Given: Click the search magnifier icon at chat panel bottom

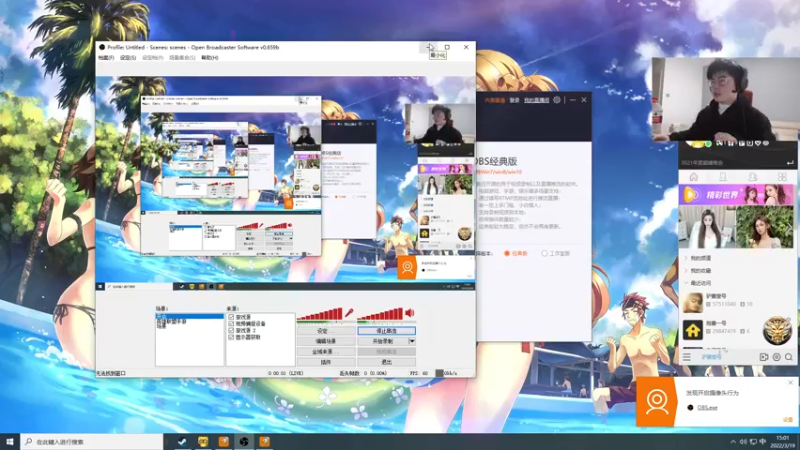Looking at the screenshot, I should point(789,357).
